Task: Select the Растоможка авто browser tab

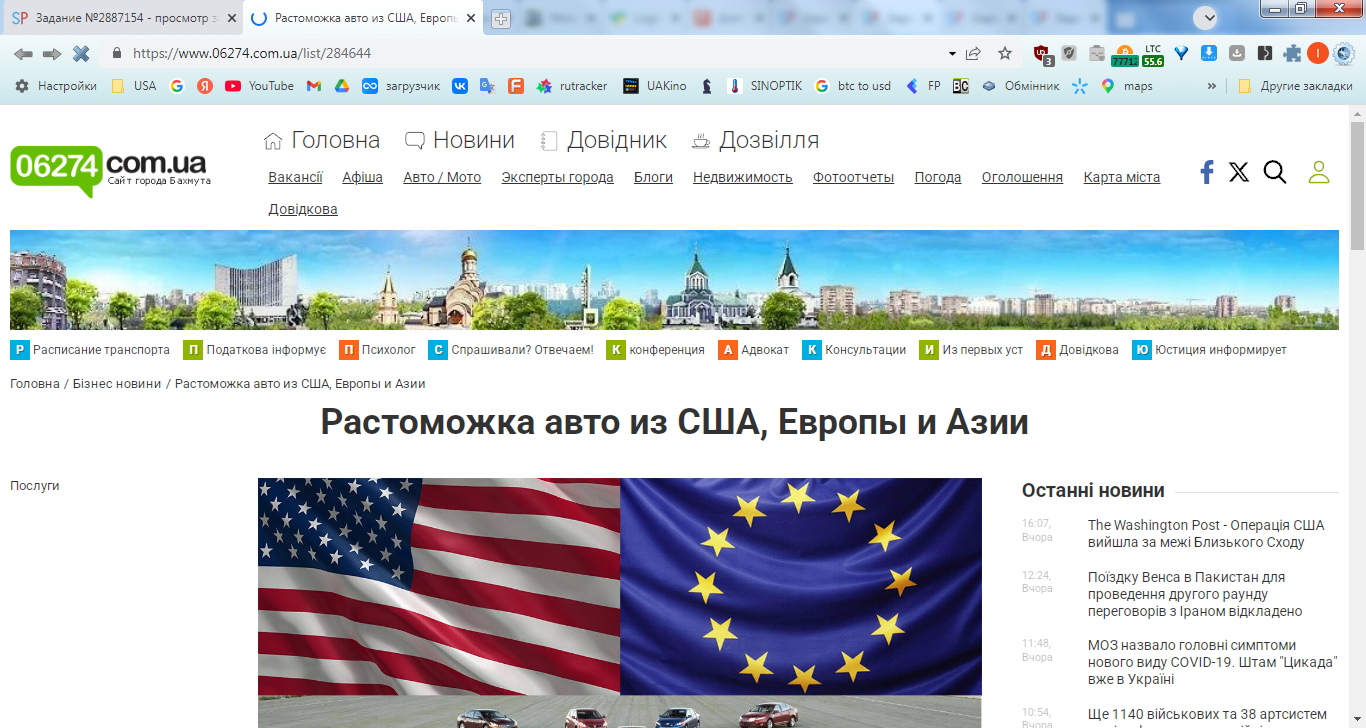Action: (x=365, y=18)
